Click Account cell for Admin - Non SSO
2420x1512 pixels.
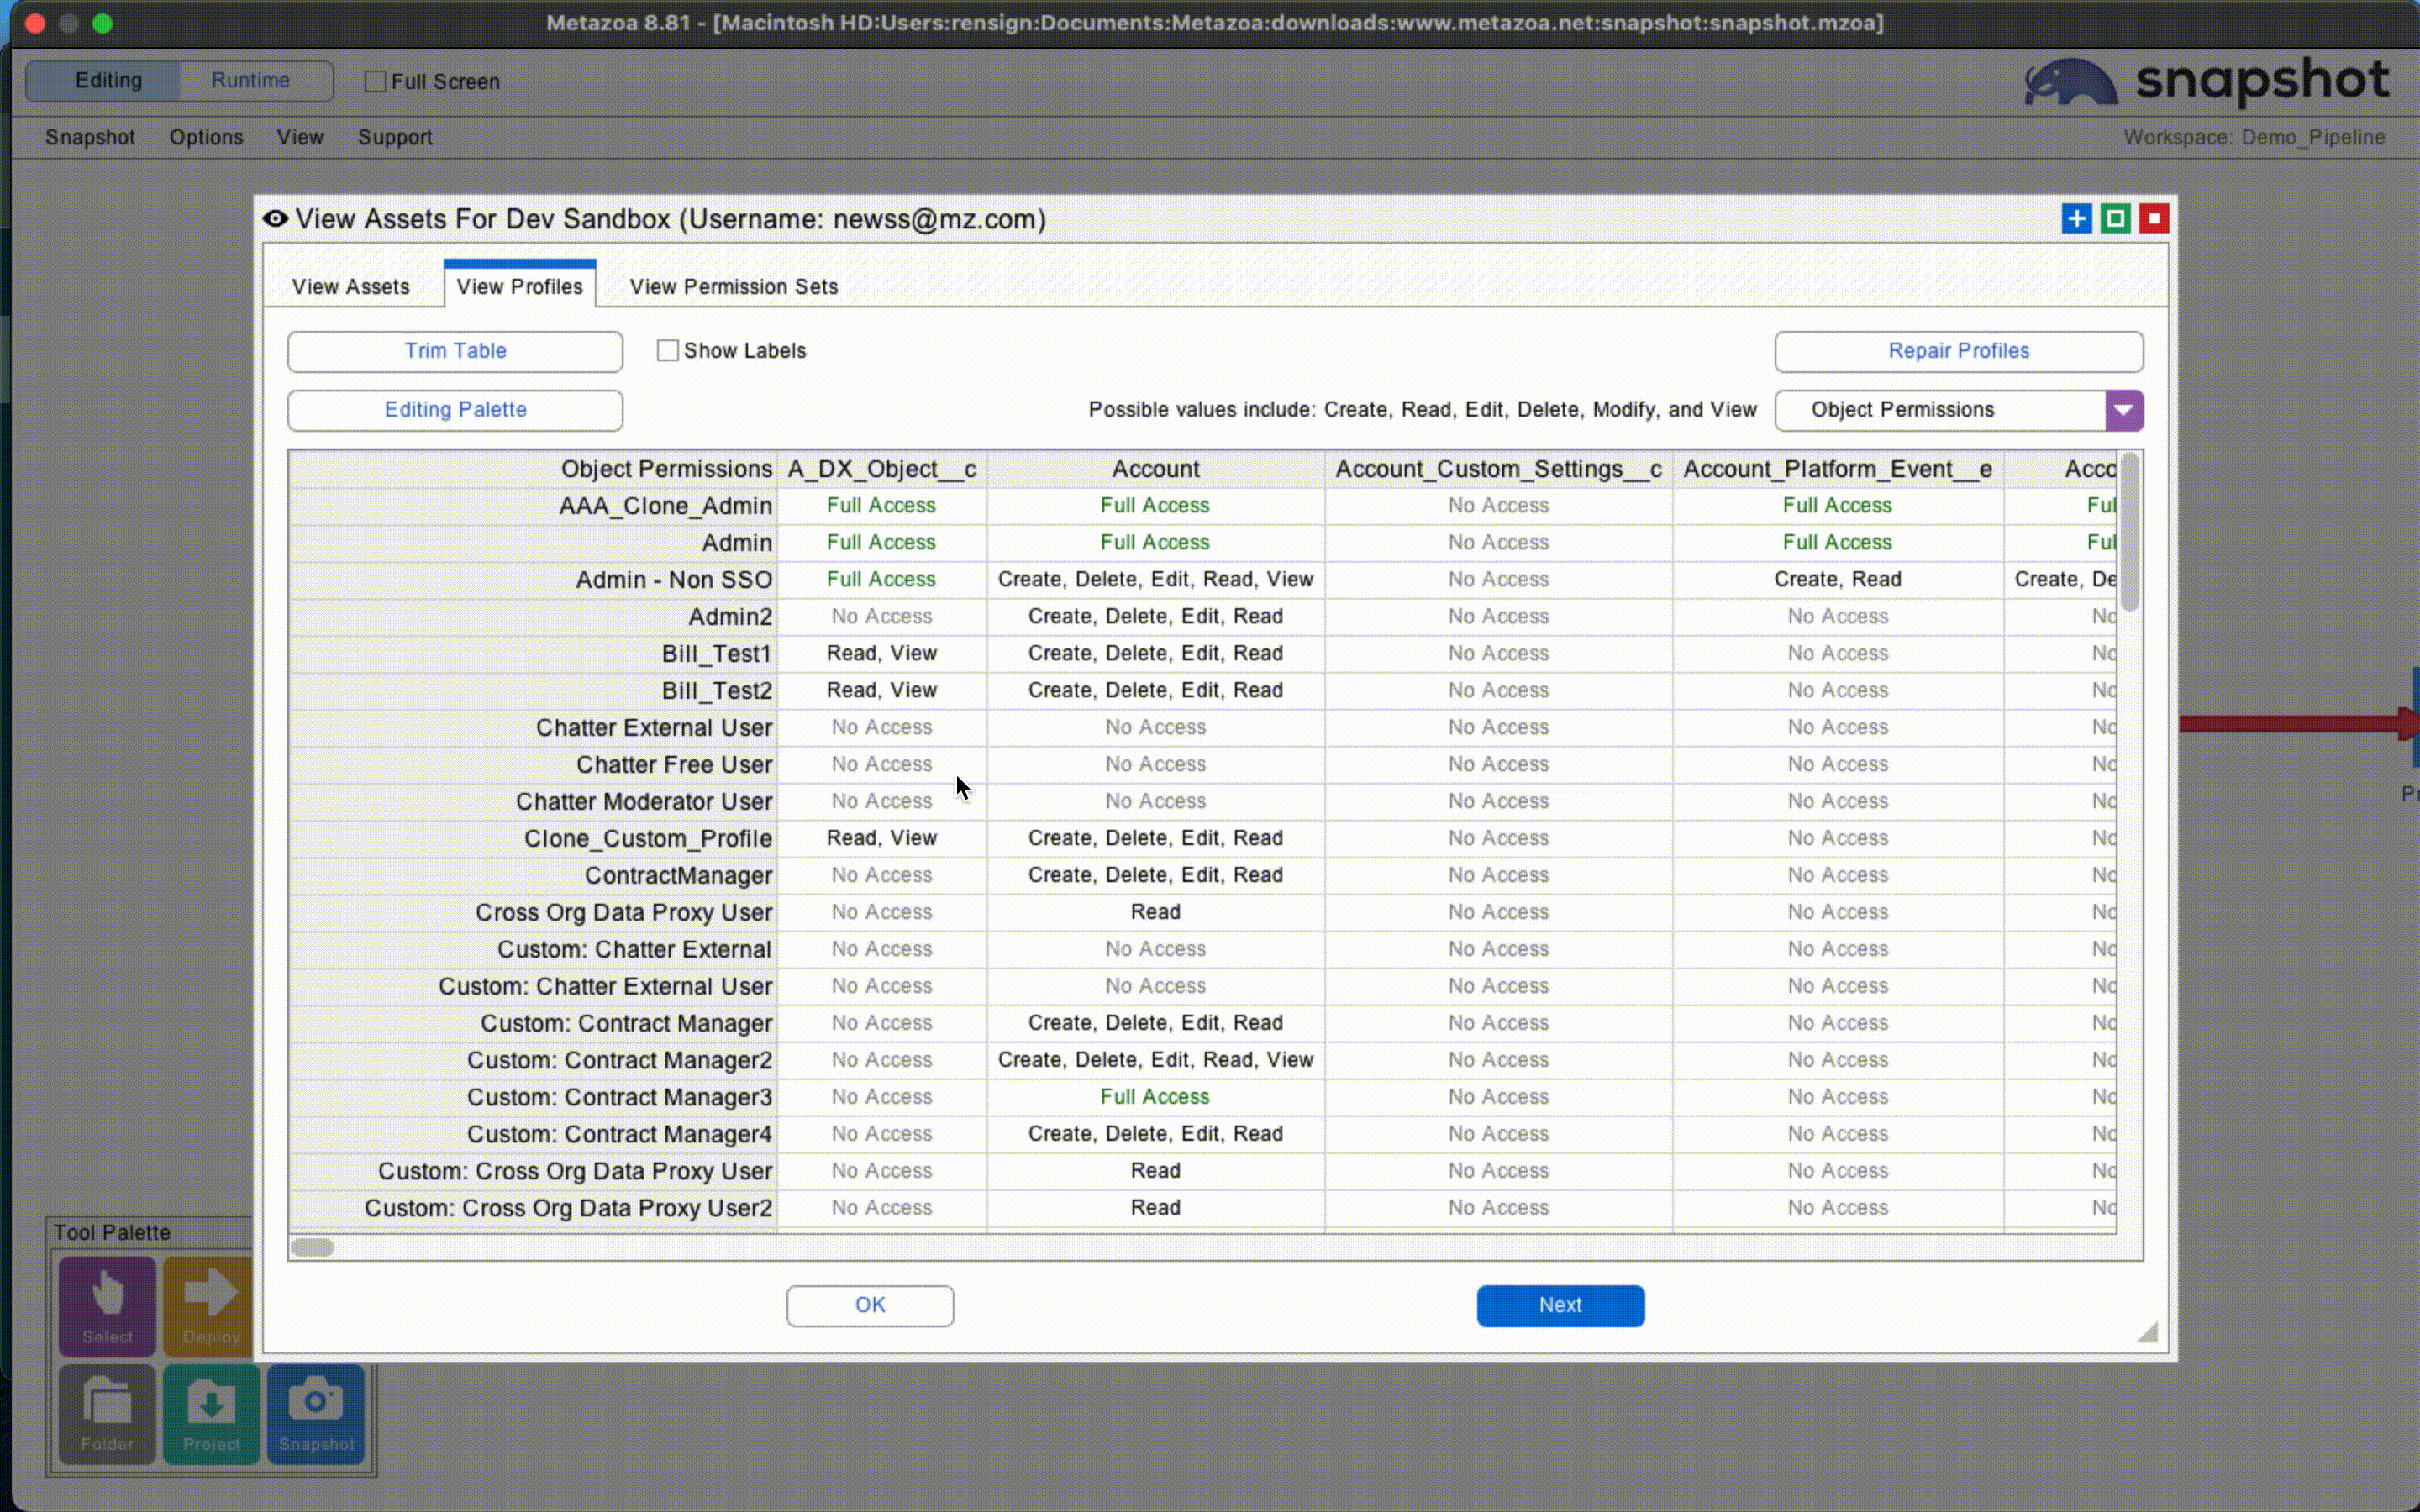click(x=1155, y=580)
